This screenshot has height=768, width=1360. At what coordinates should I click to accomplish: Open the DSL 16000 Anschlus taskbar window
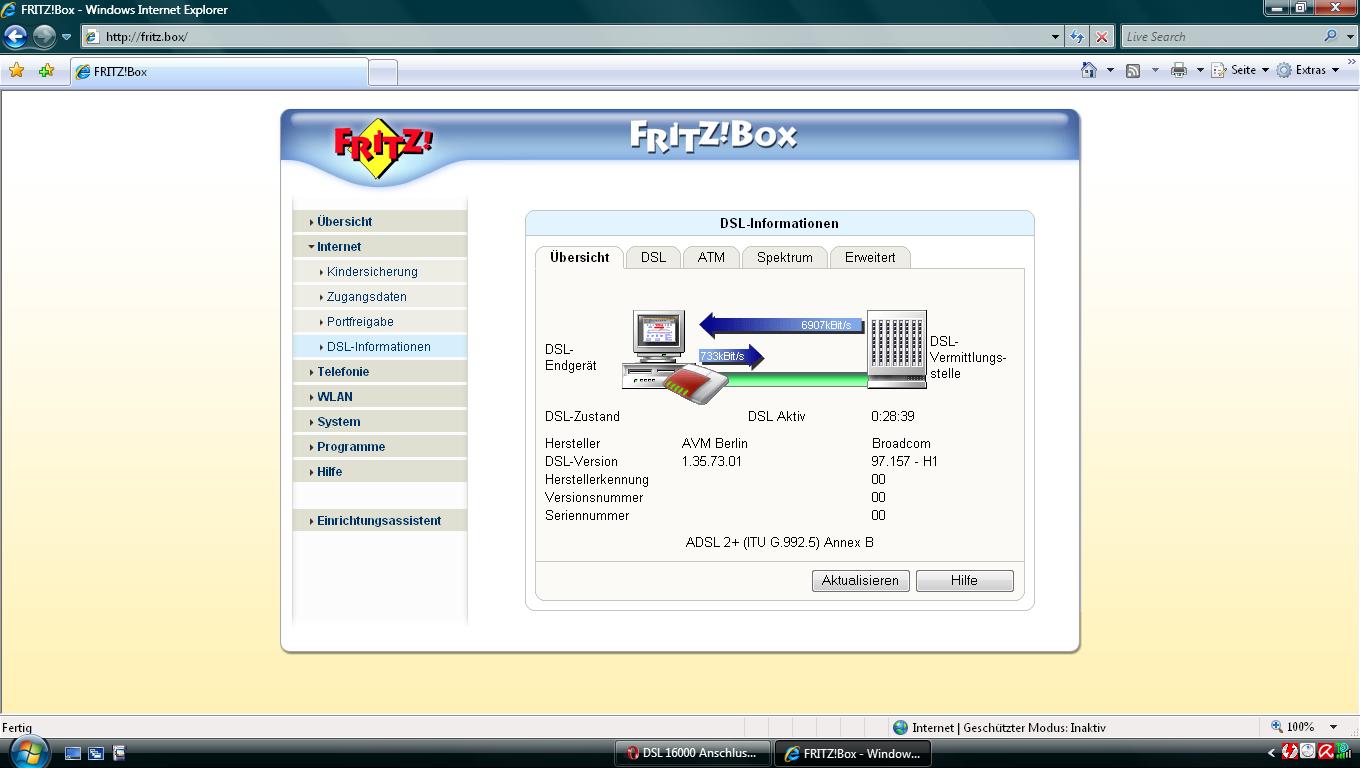click(x=692, y=753)
